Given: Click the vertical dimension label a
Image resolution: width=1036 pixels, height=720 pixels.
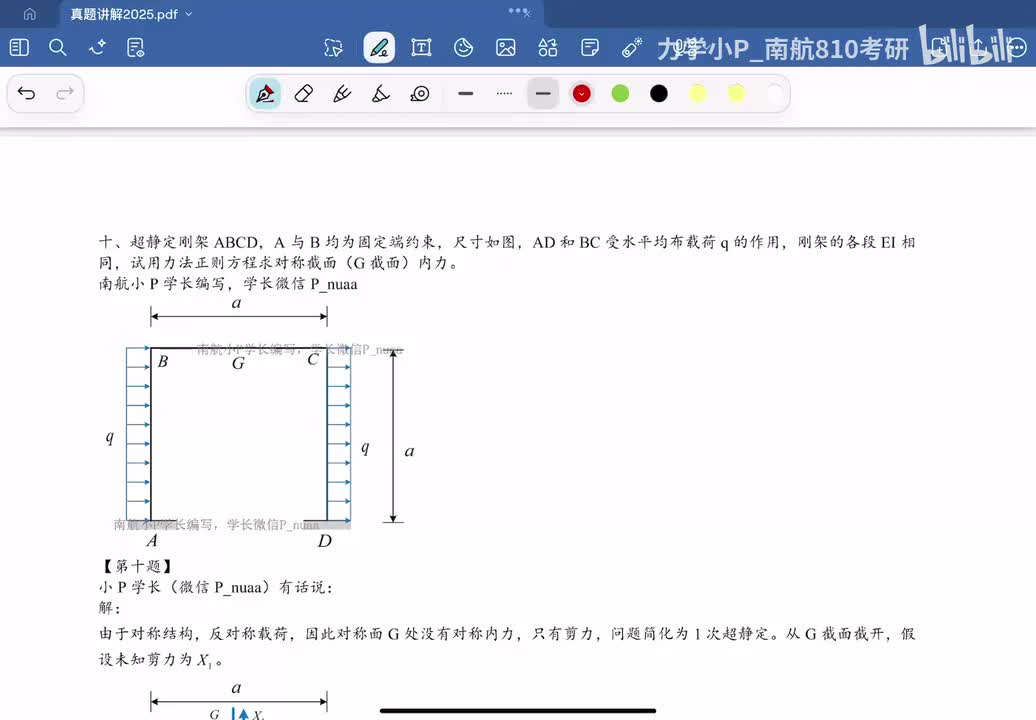Looking at the screenshot, I should click(x=409, y=451).
